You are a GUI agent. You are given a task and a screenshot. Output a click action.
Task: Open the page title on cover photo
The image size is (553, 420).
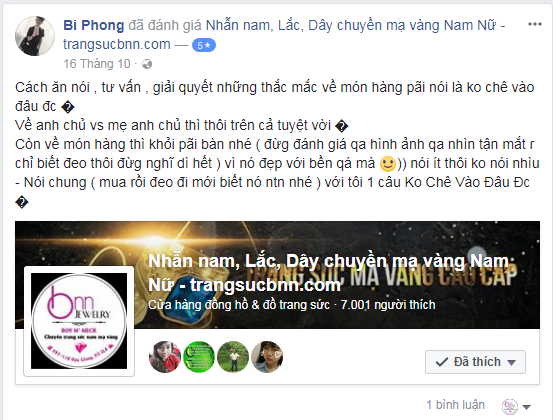tap(329, 273)
